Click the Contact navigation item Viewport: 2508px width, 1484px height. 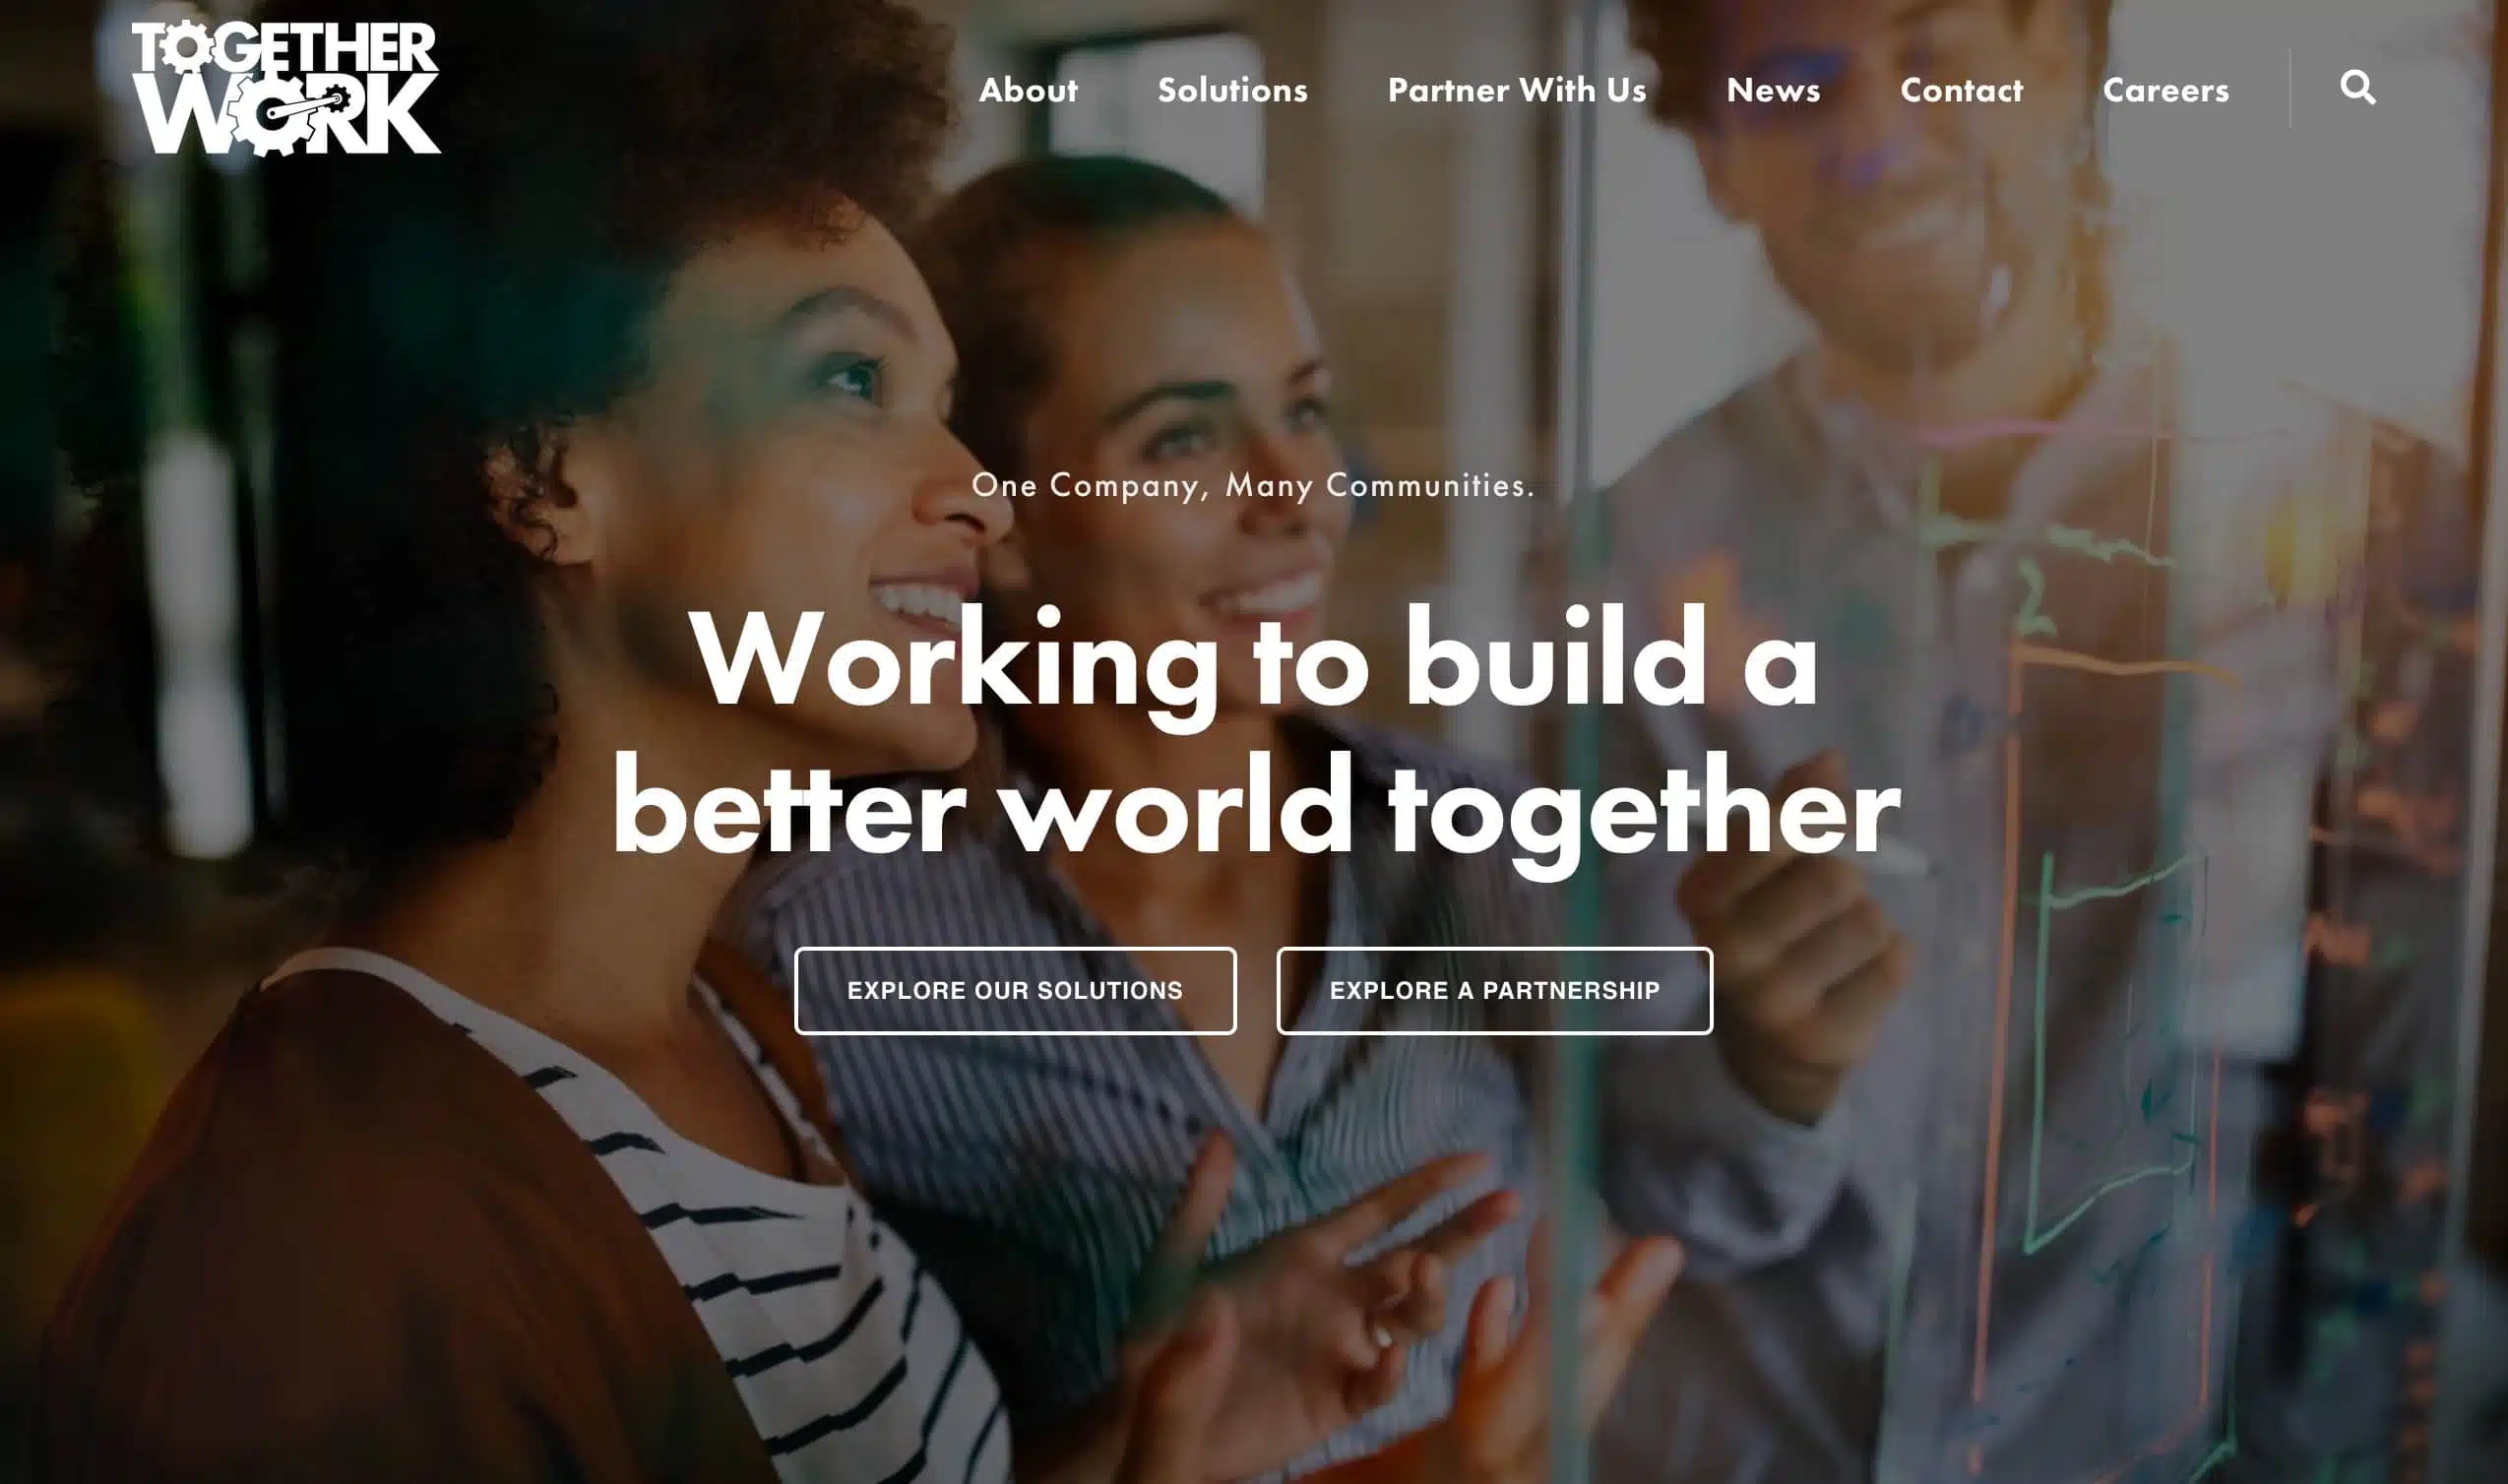(x=1961, y=91)
